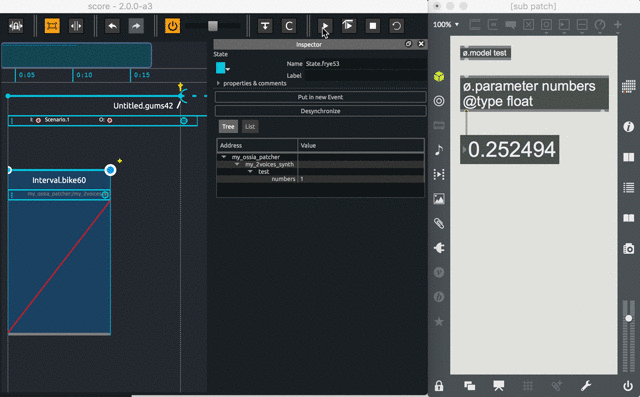640x397 pixels.
Task: Click the Reinitialize loop arrow icon
Action: point(396,26)
